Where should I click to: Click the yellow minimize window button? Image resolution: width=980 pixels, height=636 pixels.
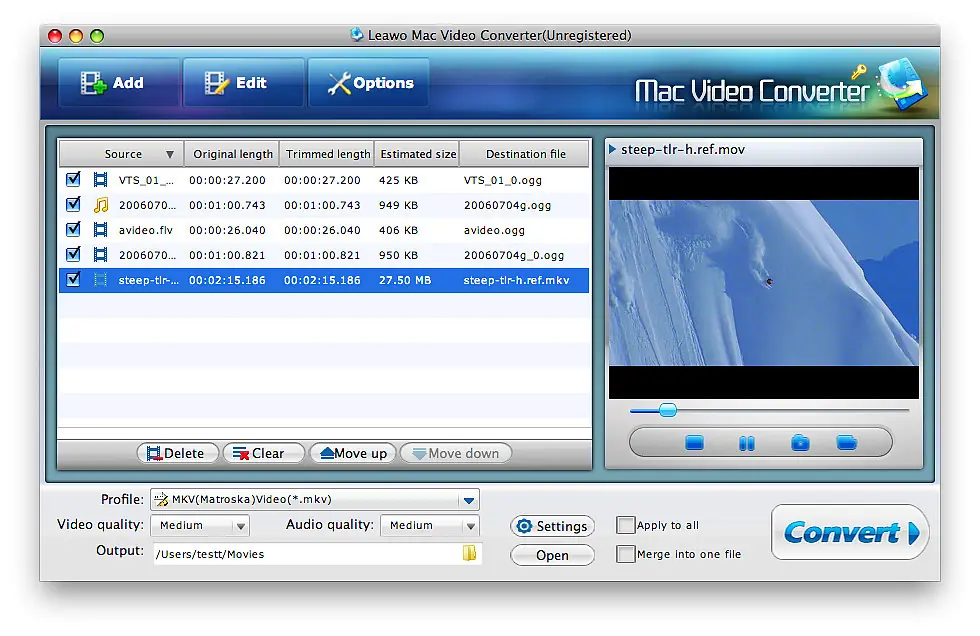tap(76, 36)
